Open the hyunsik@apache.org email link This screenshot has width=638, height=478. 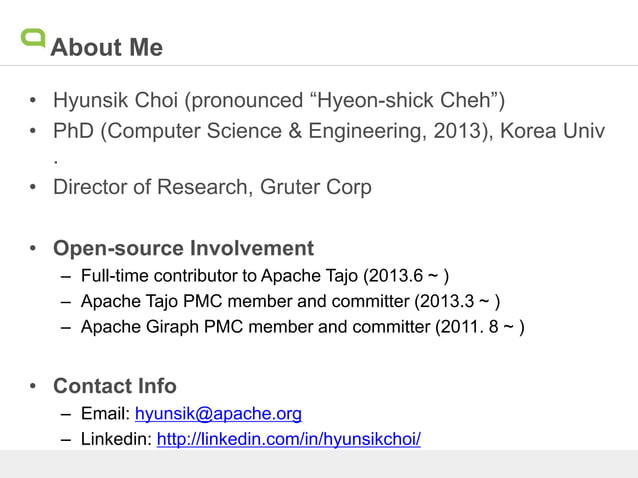[x=218, y=414]
